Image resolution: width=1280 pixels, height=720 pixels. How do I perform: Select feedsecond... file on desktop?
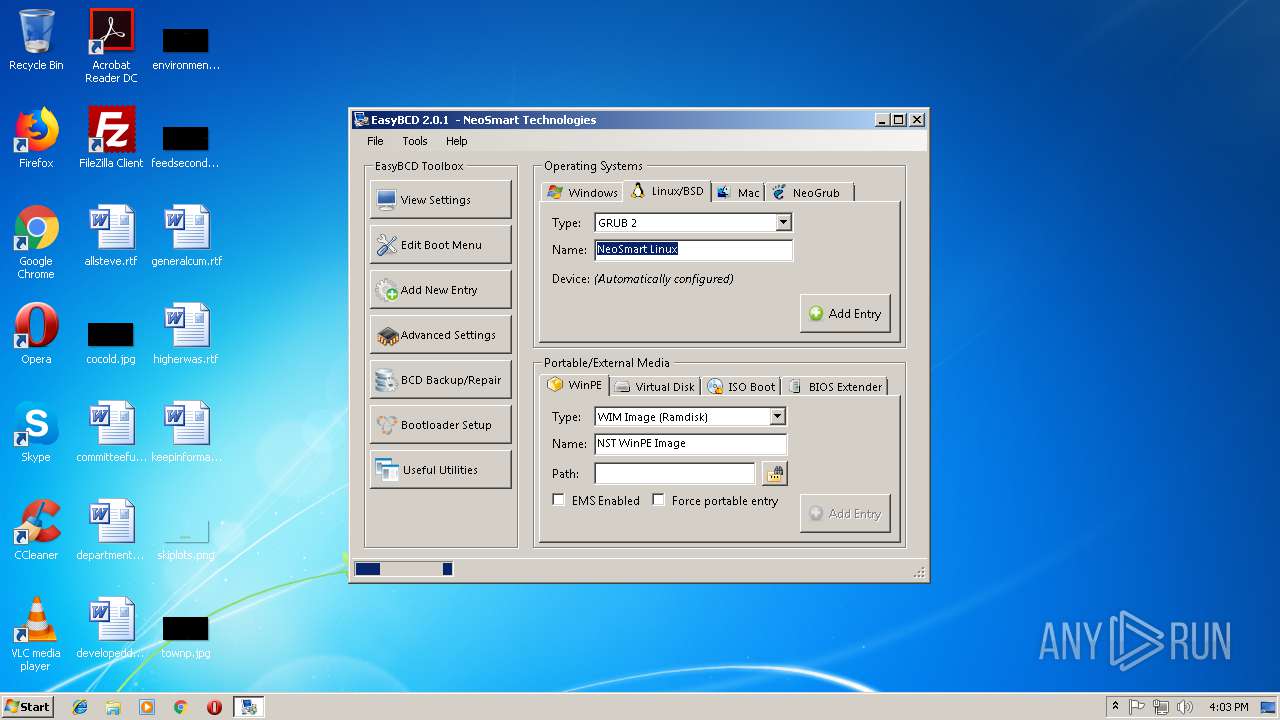[x=186, y=148]
